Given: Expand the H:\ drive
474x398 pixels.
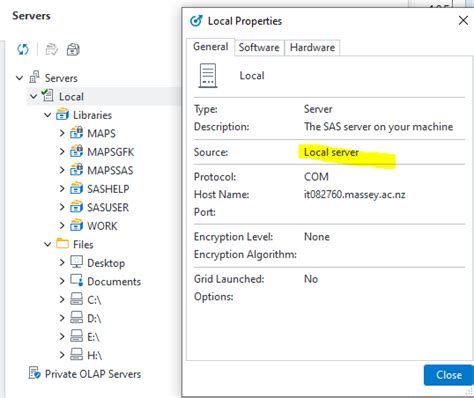Looking at the screenshot, I should coord(62,355).
